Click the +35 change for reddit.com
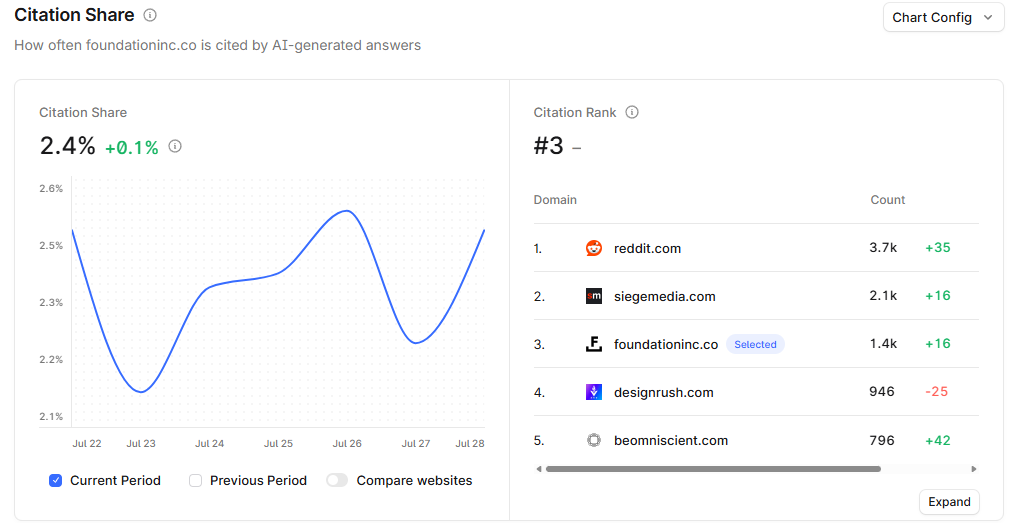 click(x=938, y=247)
